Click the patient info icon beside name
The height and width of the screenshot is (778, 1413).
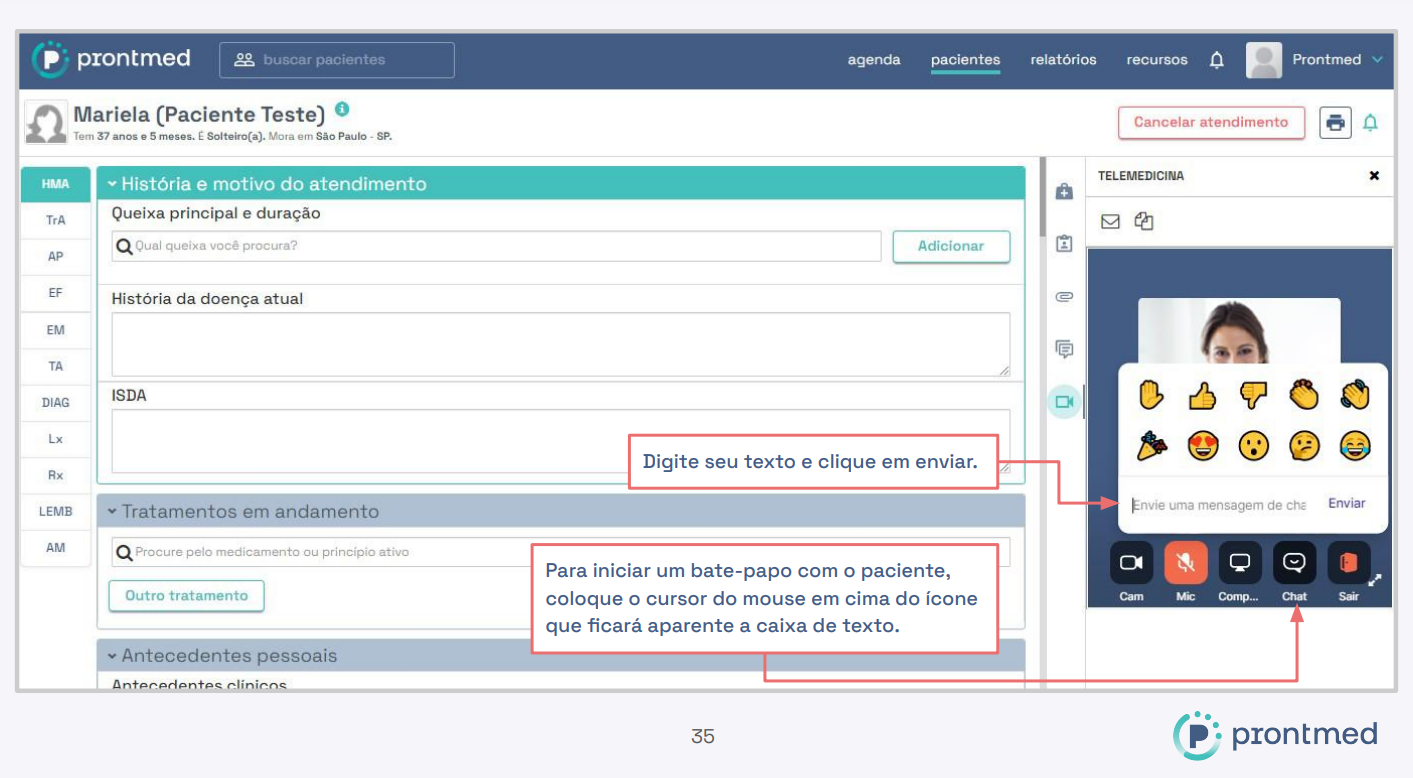point(342,109)
